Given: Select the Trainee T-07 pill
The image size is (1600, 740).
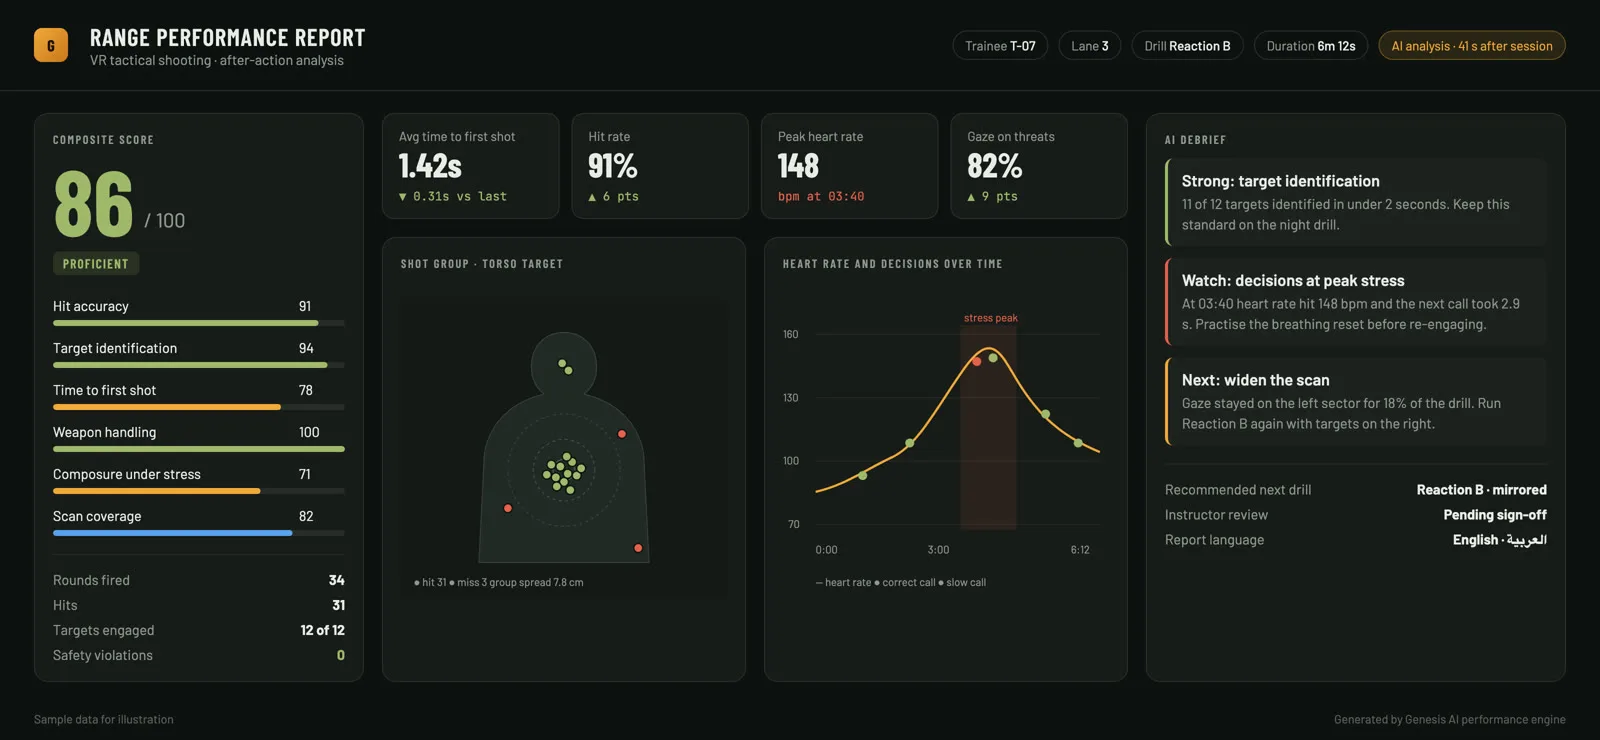Looking at the screenshot, I should (1000, 46).
